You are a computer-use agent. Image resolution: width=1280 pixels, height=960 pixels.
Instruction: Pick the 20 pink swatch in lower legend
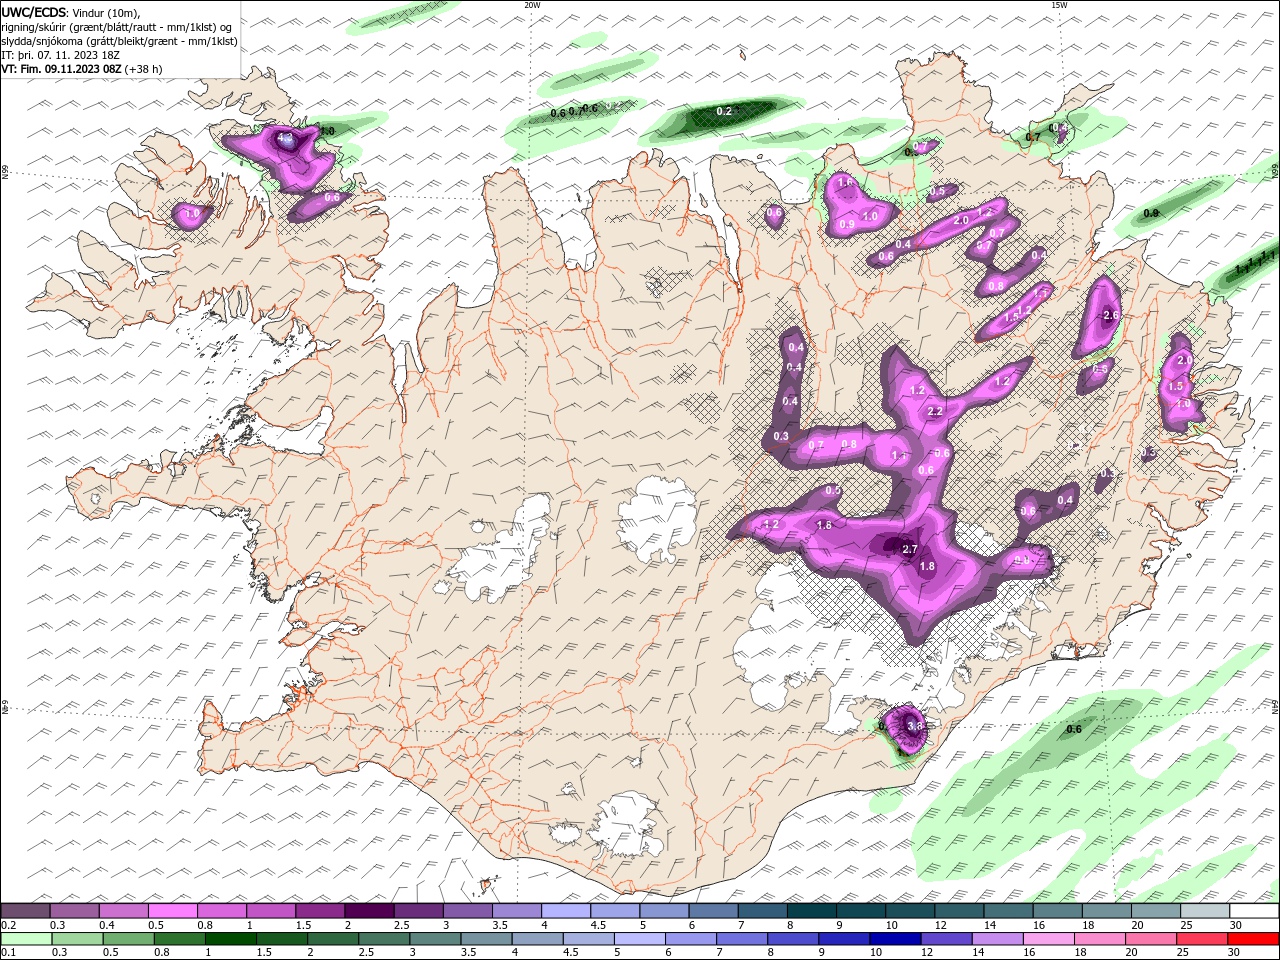tap(1150, 939)
